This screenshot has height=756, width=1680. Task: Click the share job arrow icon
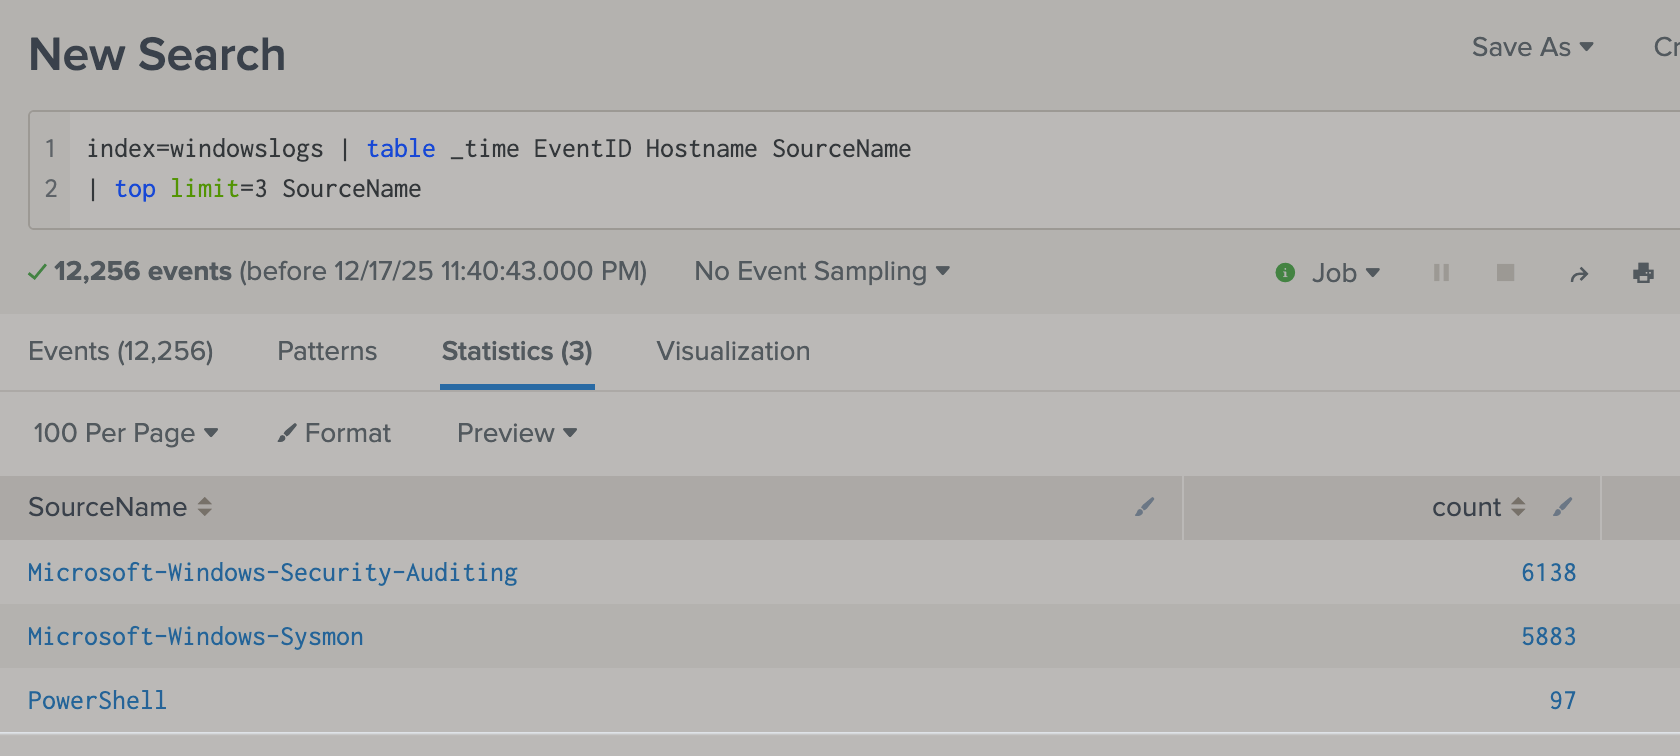[1579, 274]
